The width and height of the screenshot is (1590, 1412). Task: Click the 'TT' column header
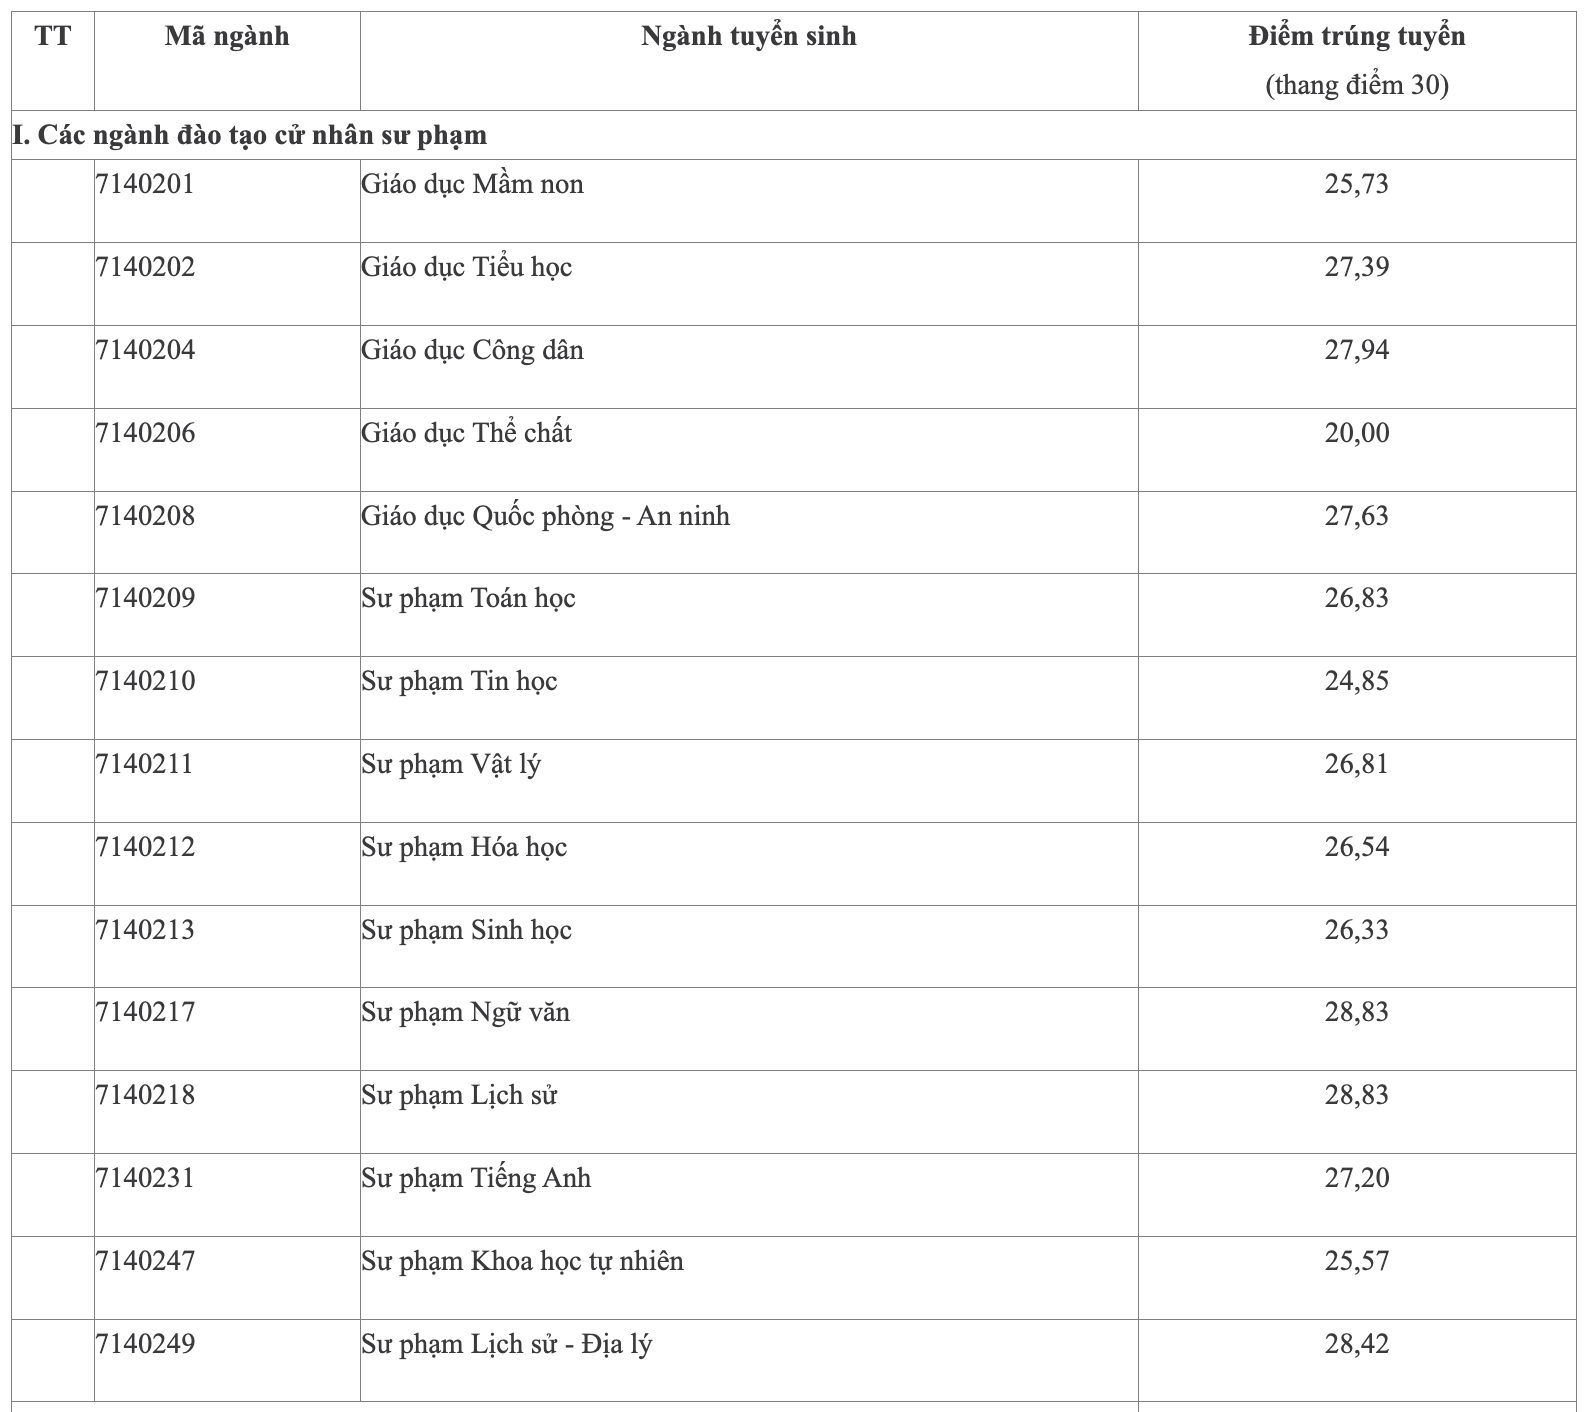(x=53, y=37)
